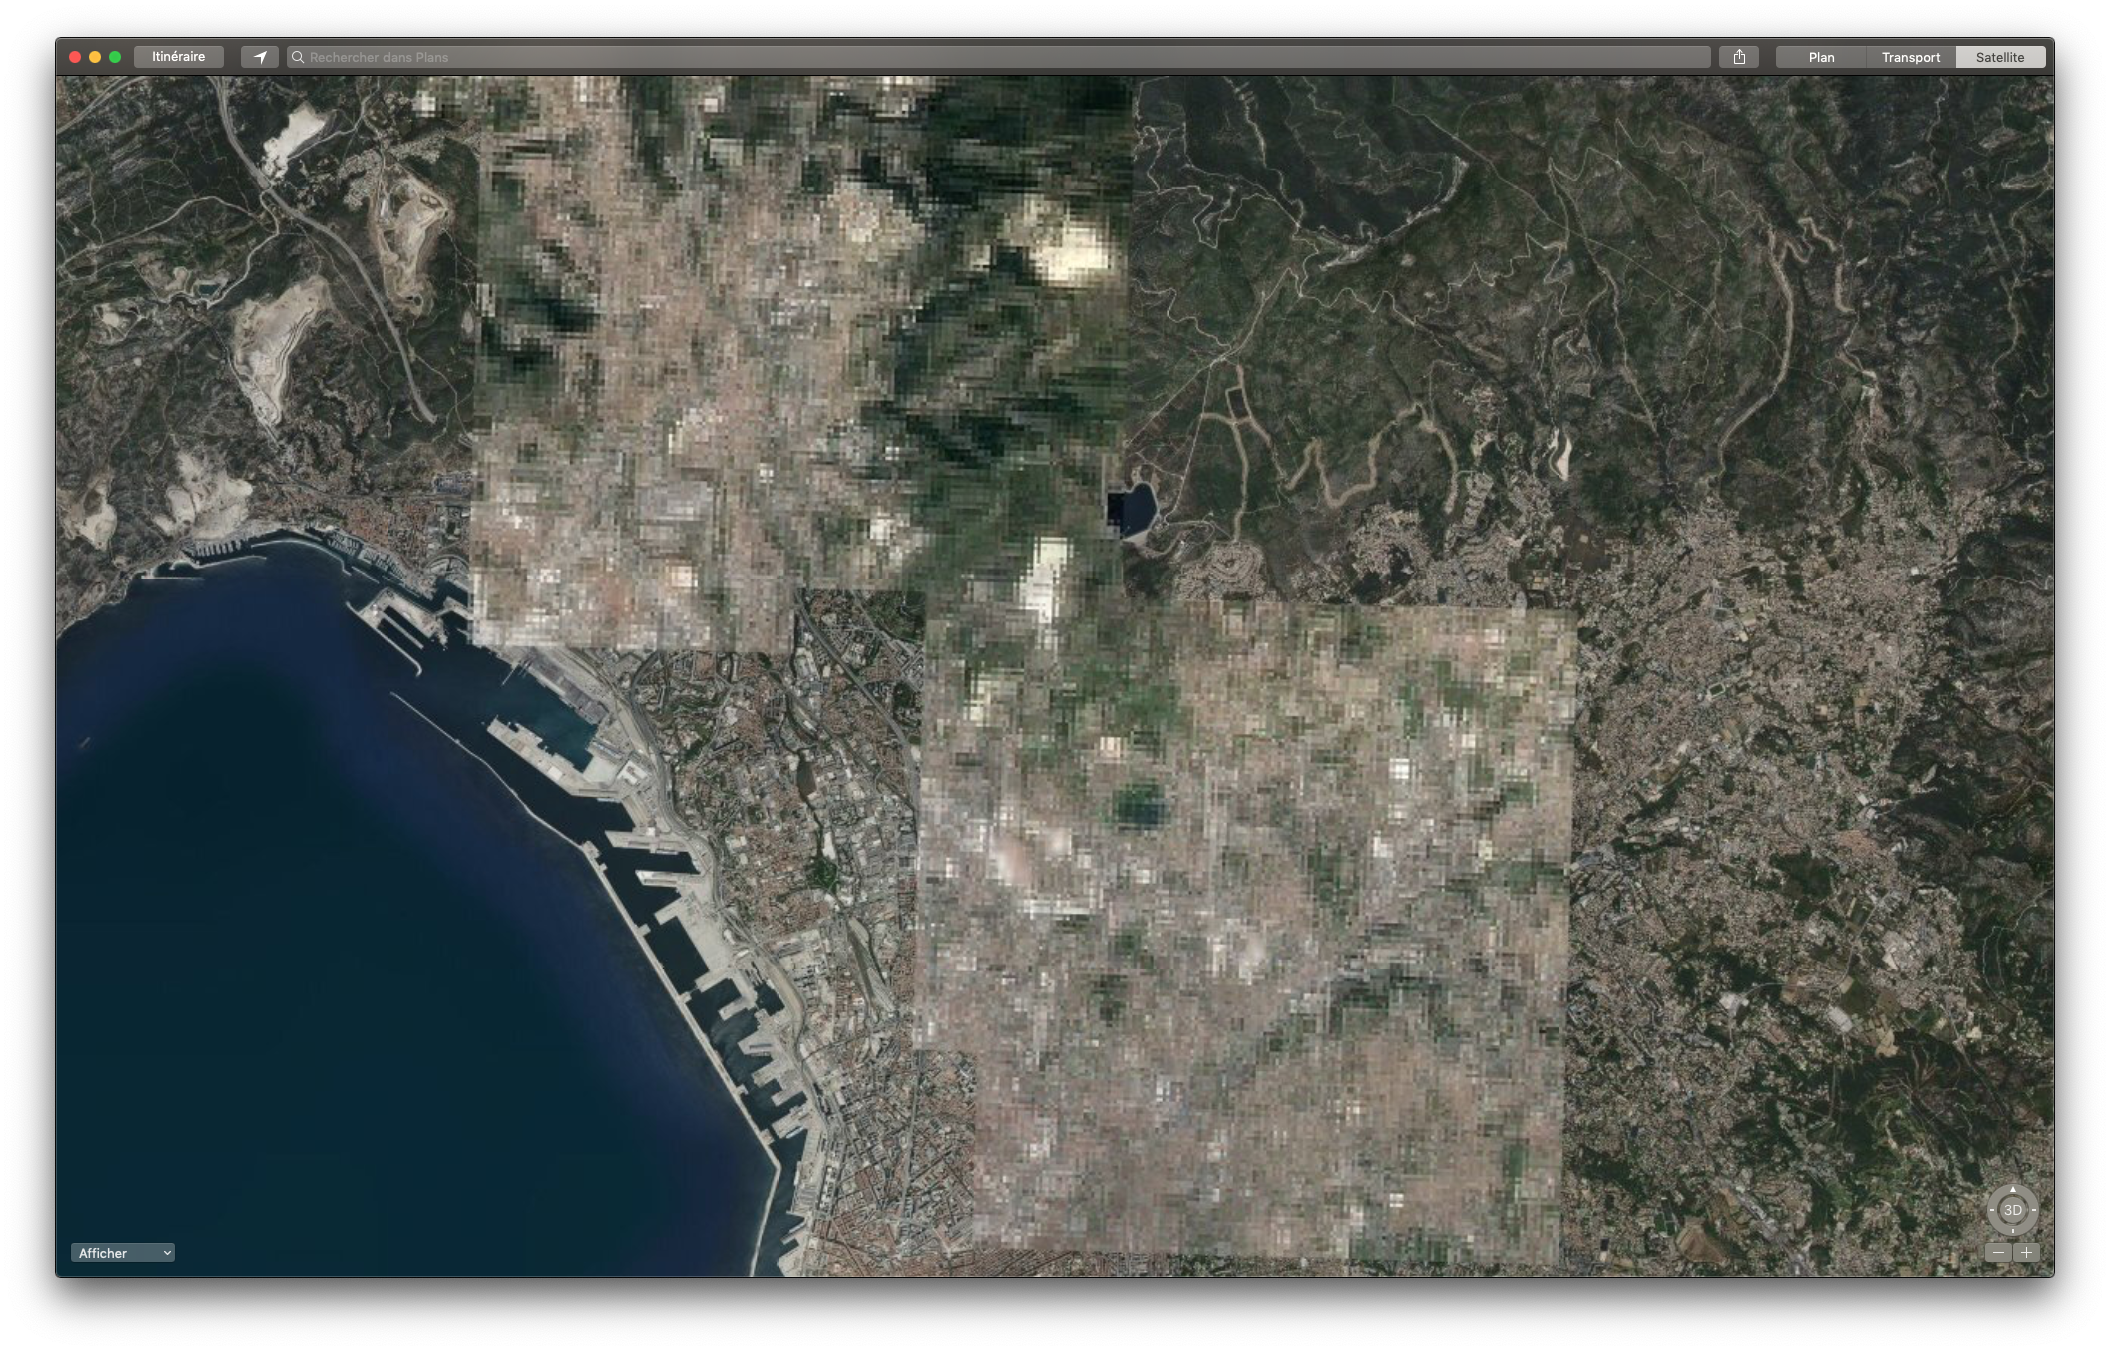Click the right tick on the compass ring

2034,1210
